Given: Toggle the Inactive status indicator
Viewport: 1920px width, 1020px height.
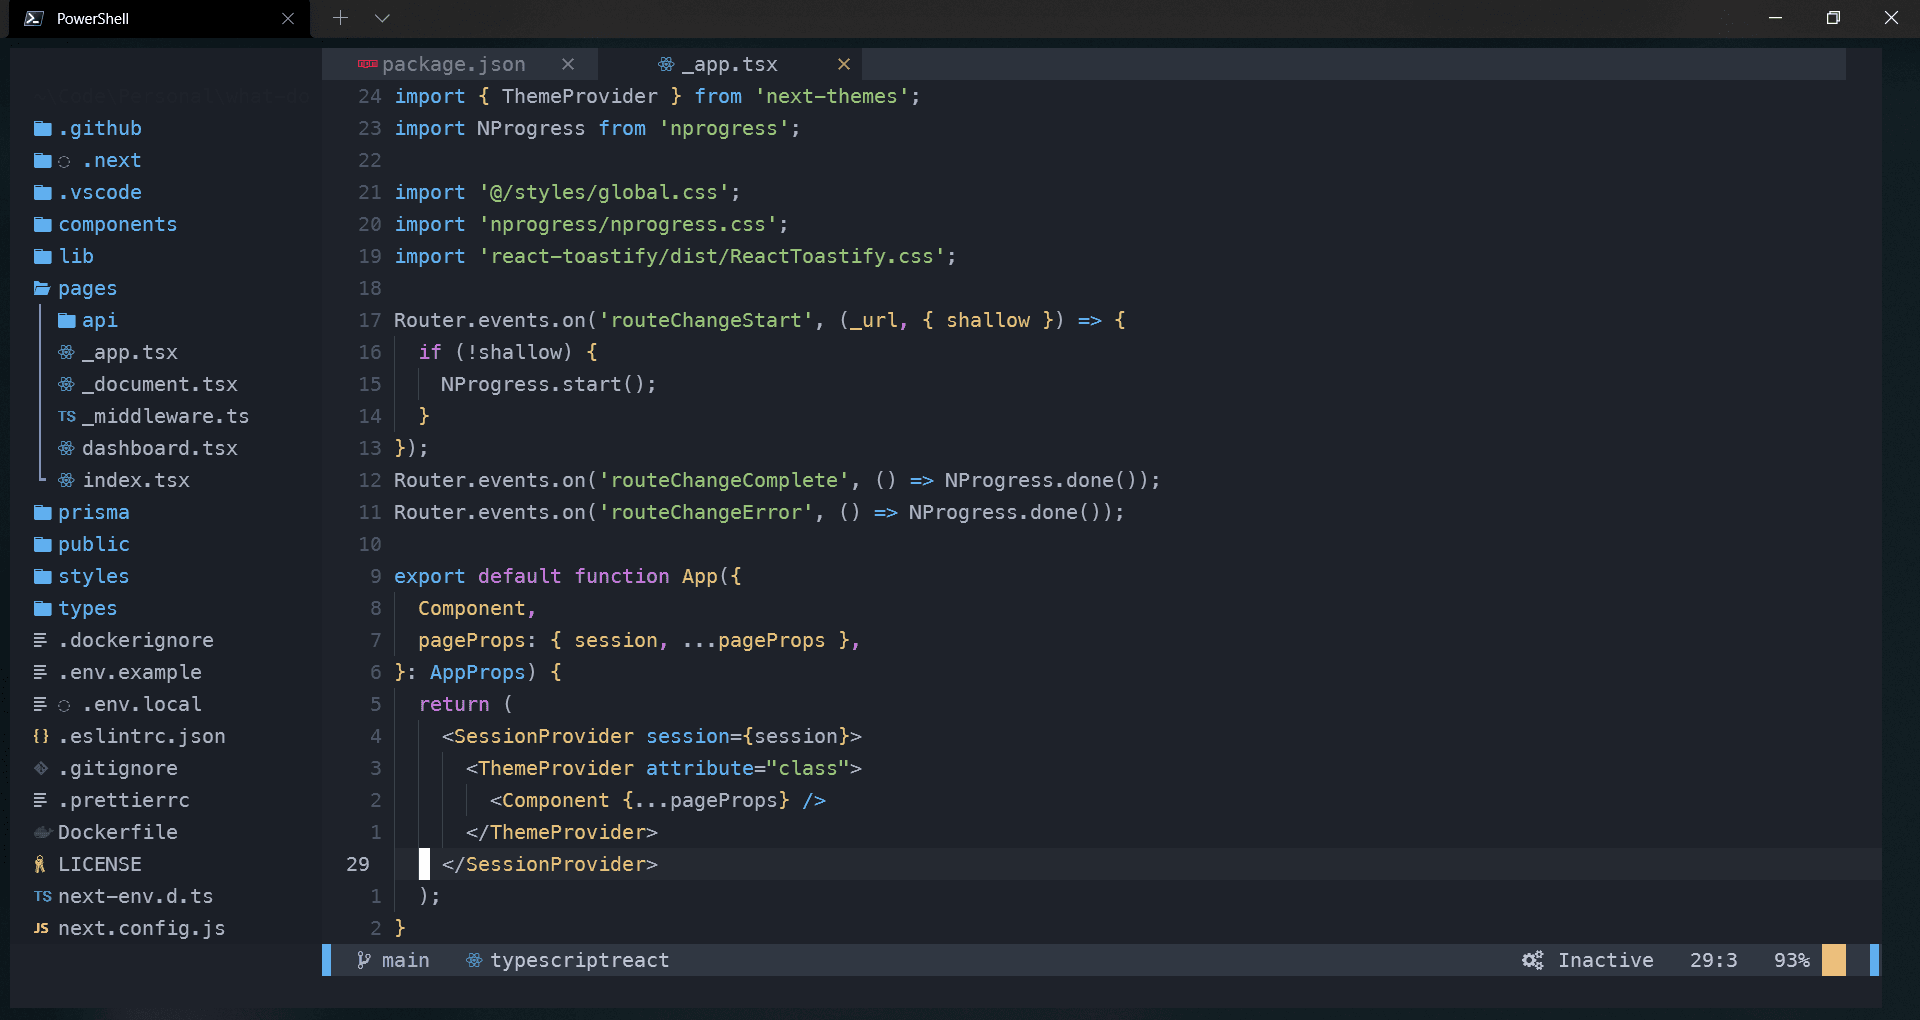Looking at the screenshot, I should (x=1605, y=960).
